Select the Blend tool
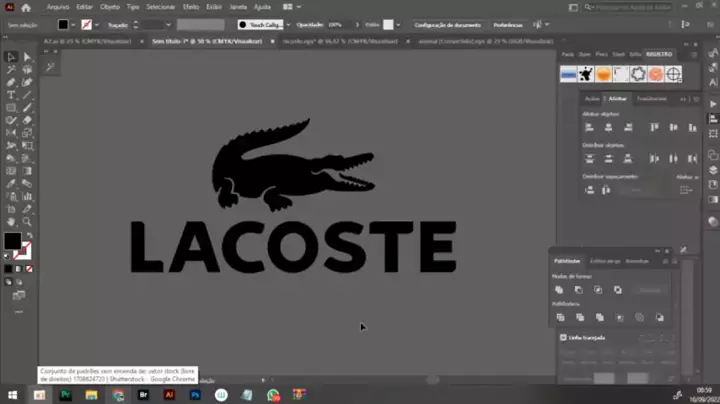The width and height of the screenshot is (720, 404). pos(27,184)
